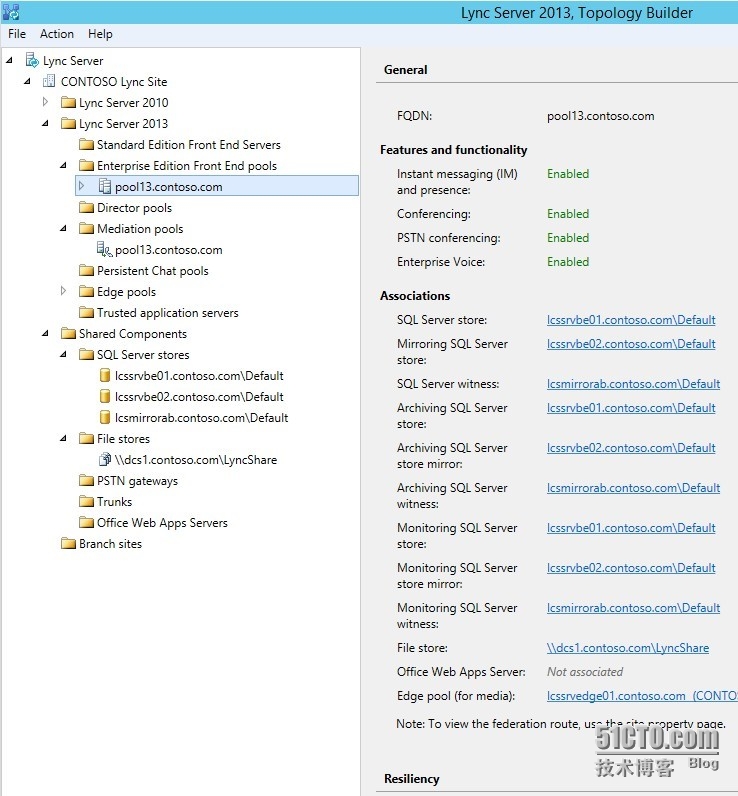Select Persistent Chat pools in the tree
This screenshot has width=738, height=796.
coord(153,271)
